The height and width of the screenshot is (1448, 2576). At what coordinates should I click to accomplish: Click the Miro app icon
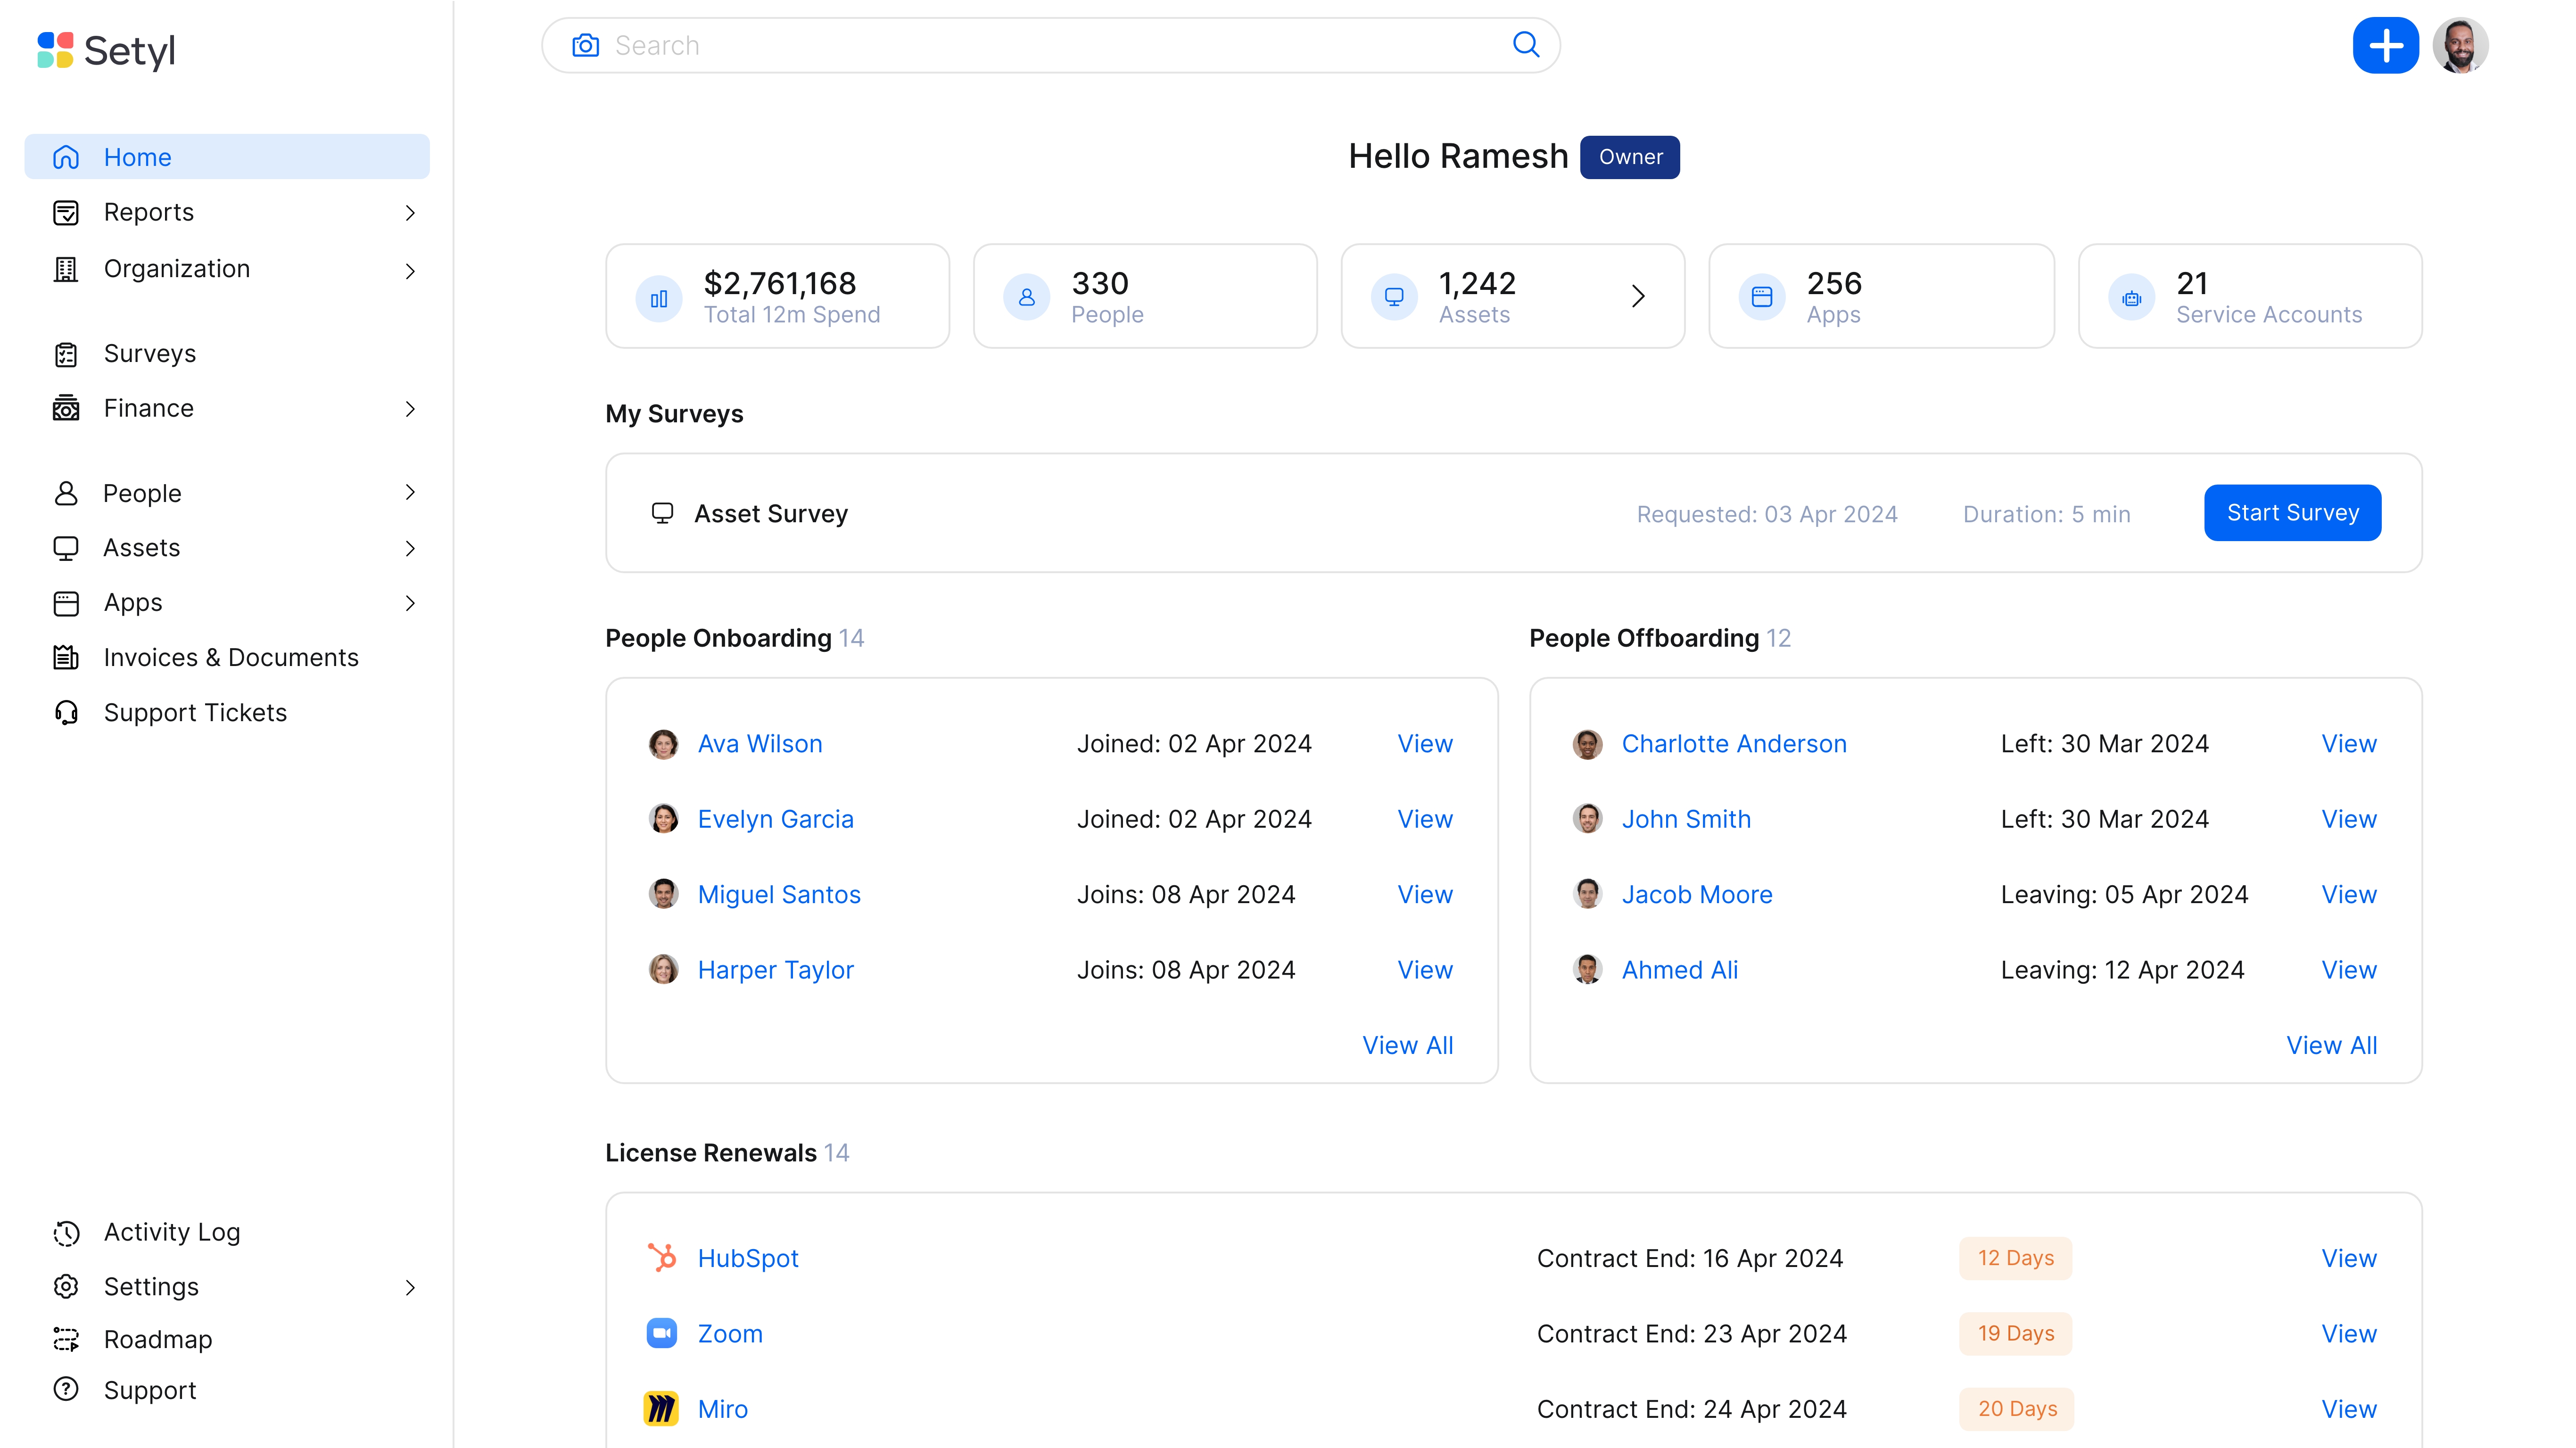point(662,1408)
